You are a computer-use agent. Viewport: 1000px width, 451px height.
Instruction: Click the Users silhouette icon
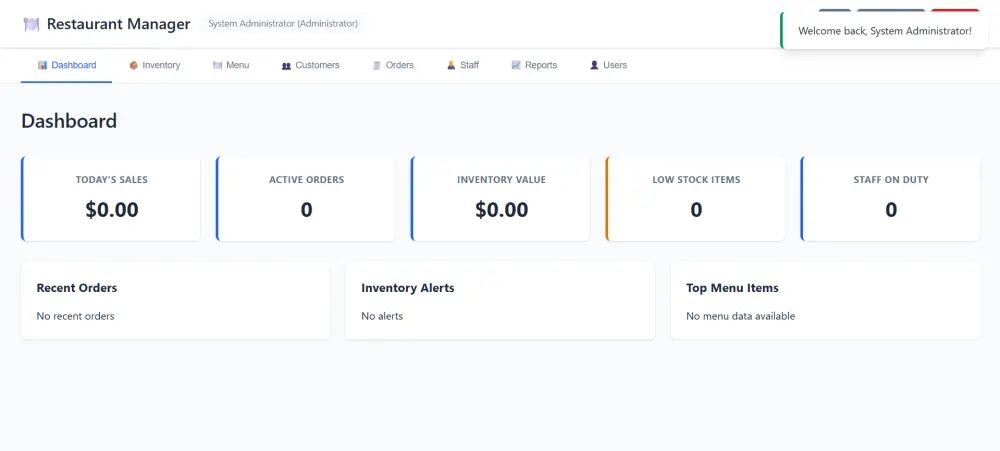click(x=594, y=65)
